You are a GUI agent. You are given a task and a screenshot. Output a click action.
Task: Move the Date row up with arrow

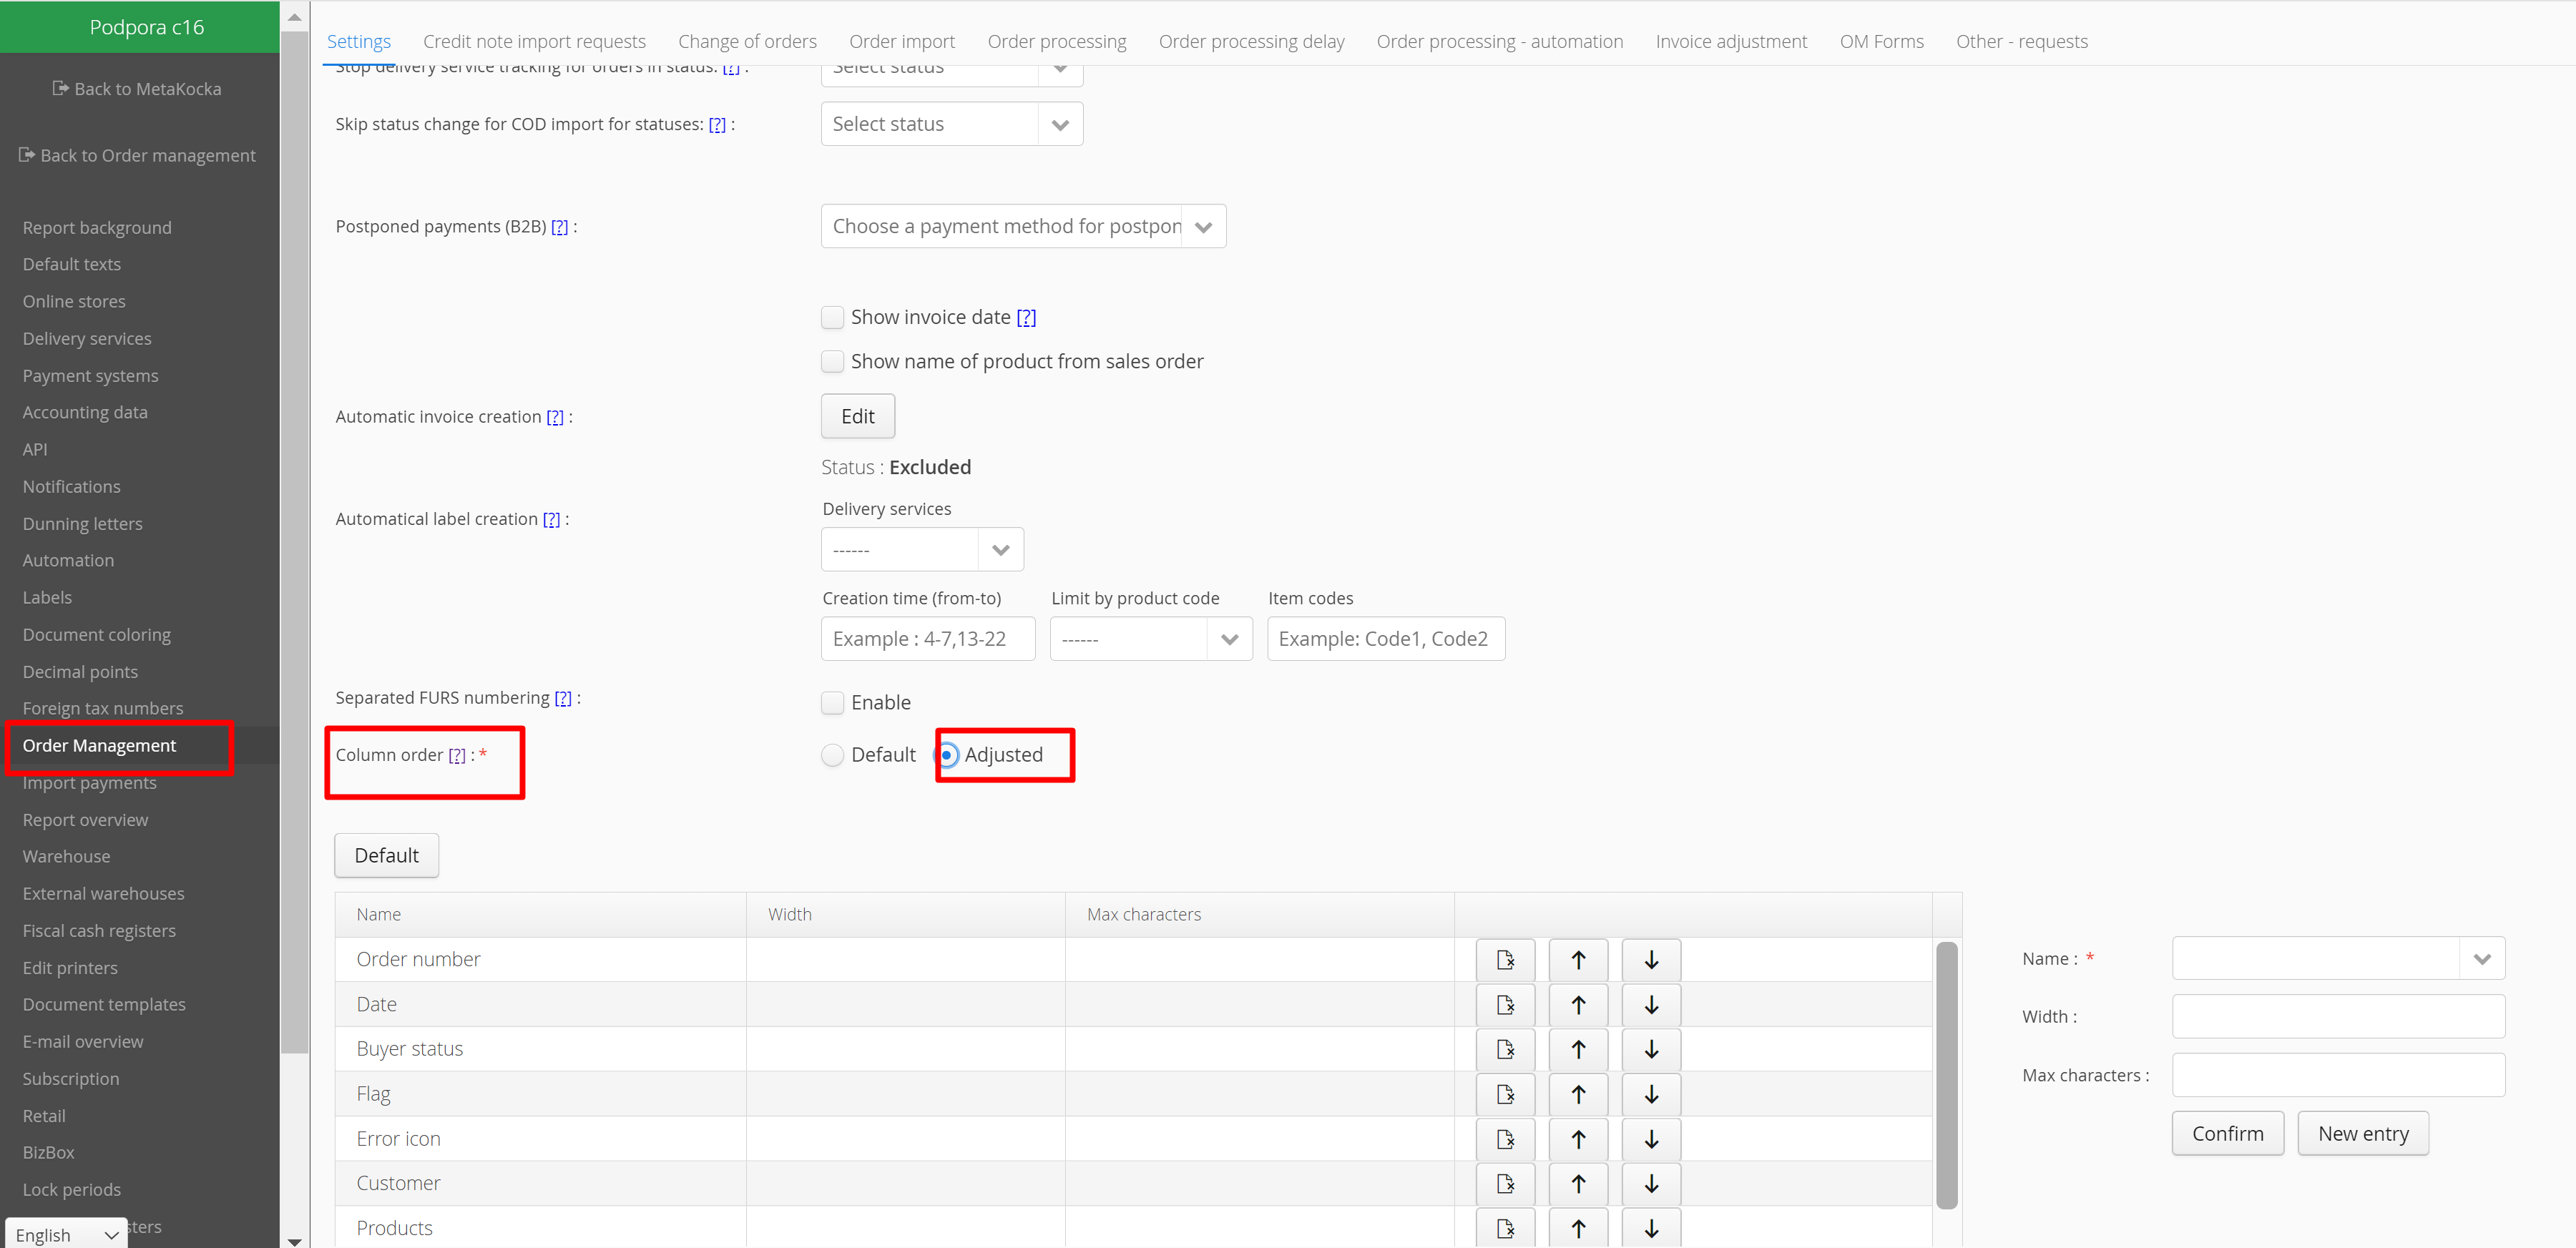(x=1578, y=1004)
